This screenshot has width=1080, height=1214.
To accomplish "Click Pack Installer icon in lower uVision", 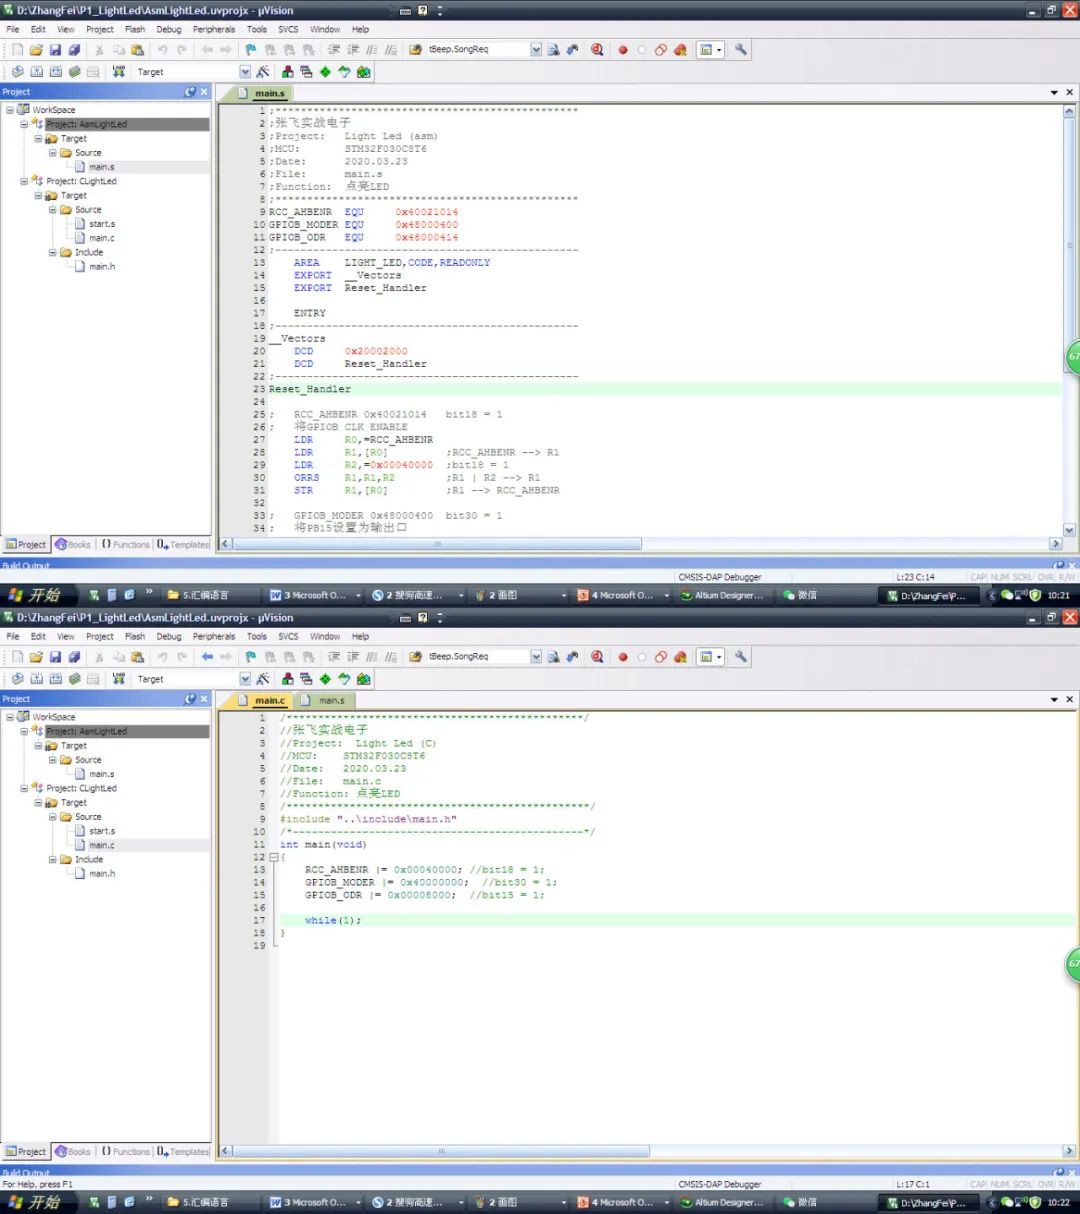I will coord(363,679).
